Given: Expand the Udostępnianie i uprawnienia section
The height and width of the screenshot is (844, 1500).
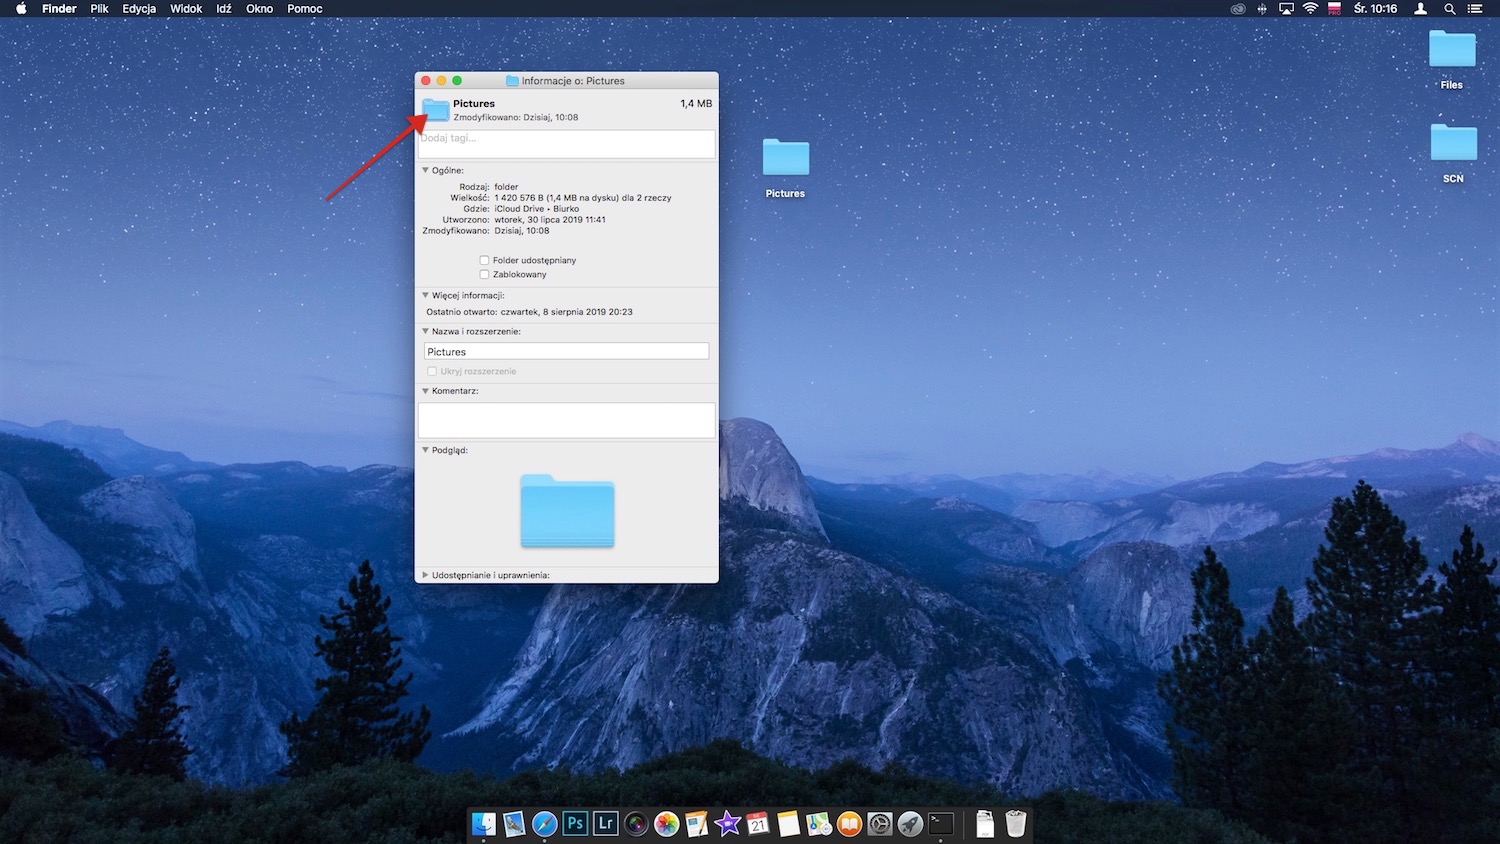Looking at the screenshot, I should (x=425, y=575).
